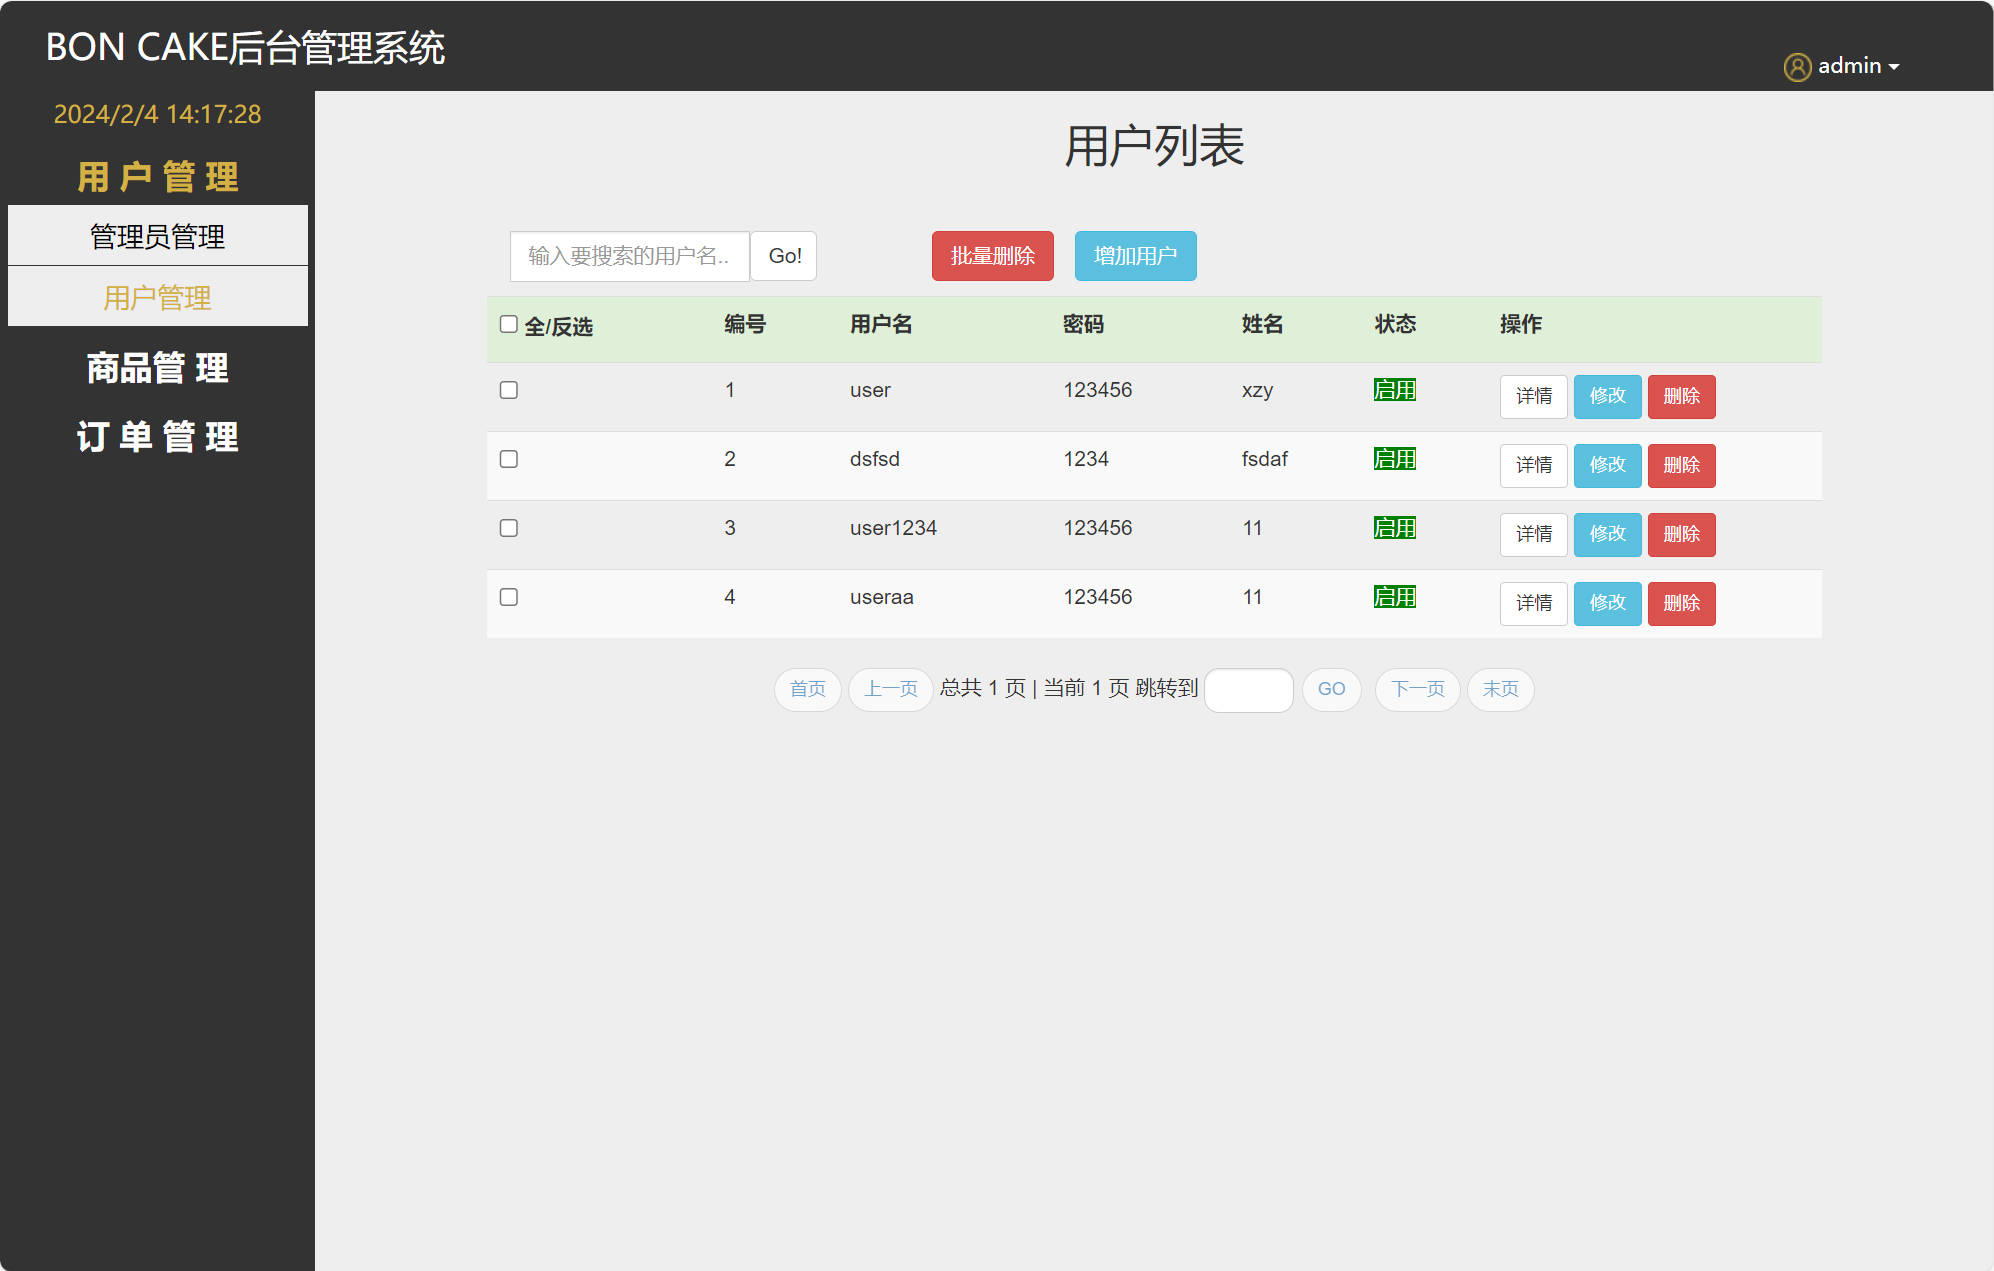Click the page jump input field

[1248, 689]
